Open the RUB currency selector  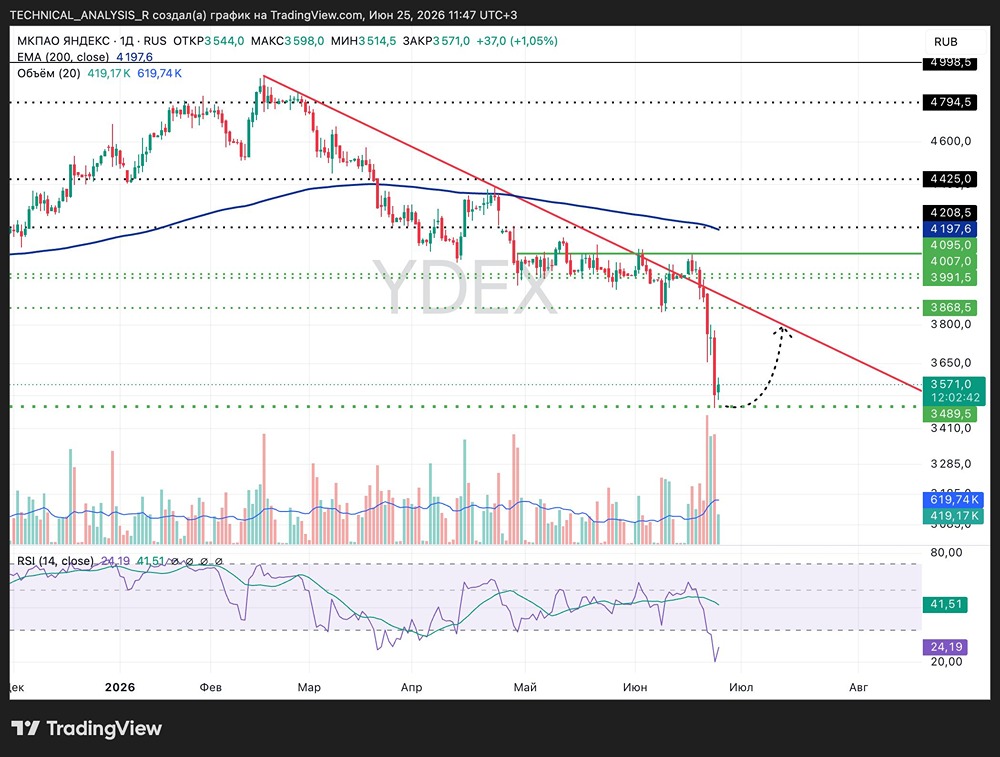[x=945, y=42]
